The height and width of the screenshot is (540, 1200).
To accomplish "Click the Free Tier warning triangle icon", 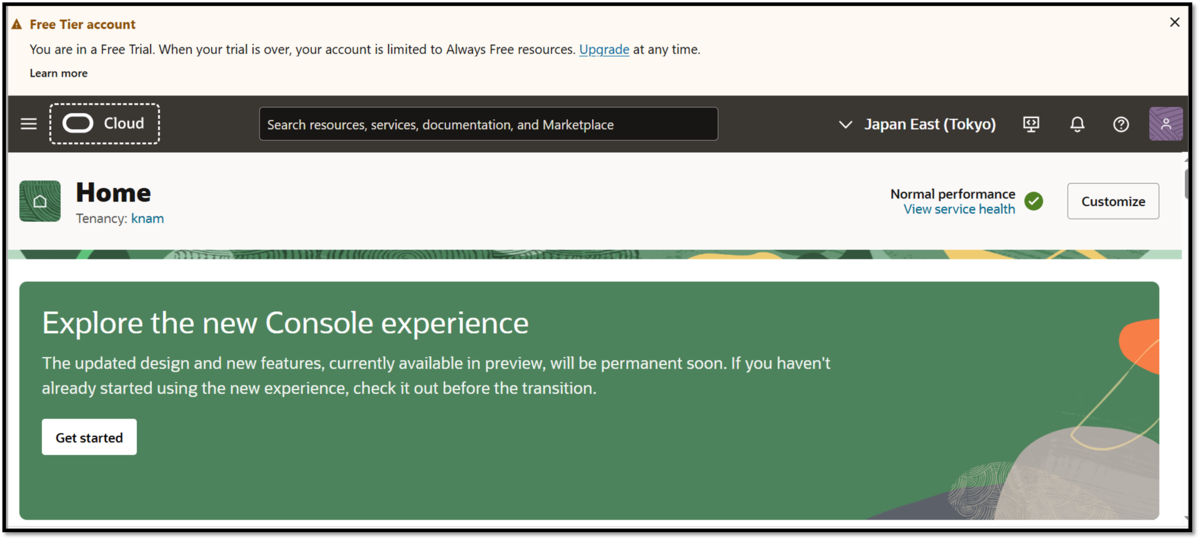I will pos(16,24).
